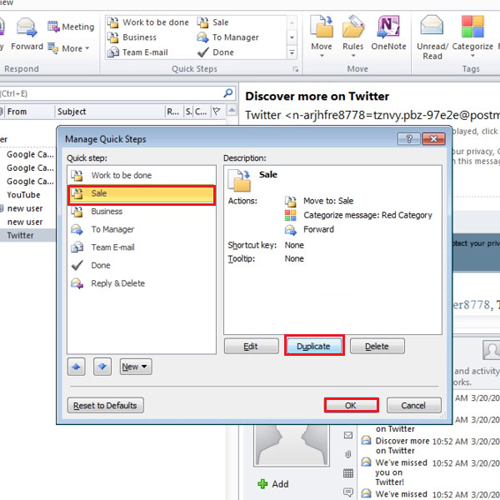The height and width of the screenshot is (500, 500).
Task: Select Work to be done in quick step list
Action: [142, 175]
